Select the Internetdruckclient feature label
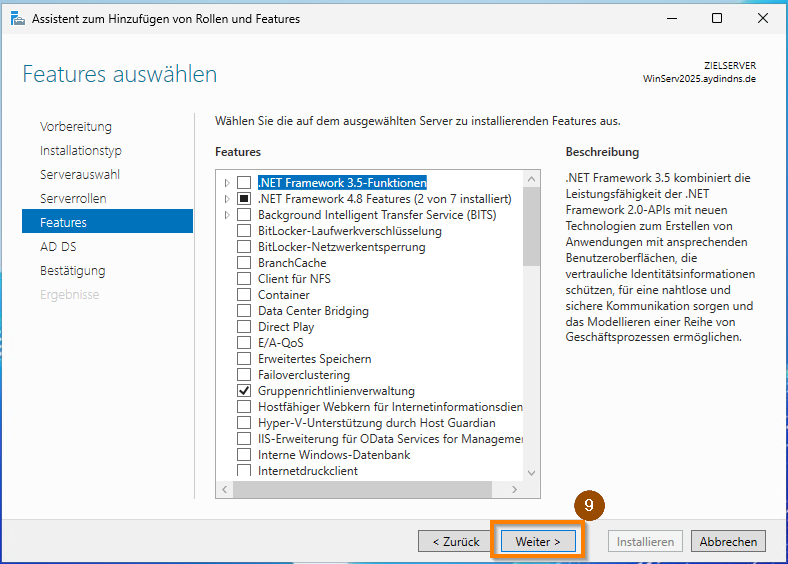The height and width of the screenshot is (564, 788). 308,471
